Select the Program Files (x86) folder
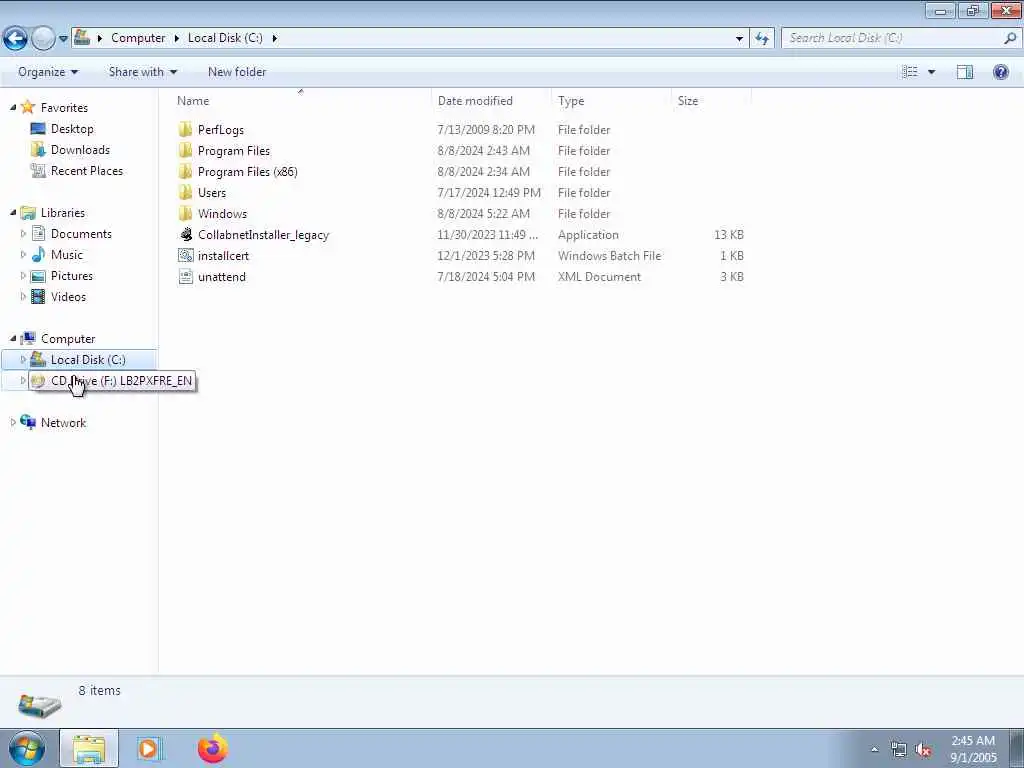This screenshot has height=768, width=1024. pos(248,171)
